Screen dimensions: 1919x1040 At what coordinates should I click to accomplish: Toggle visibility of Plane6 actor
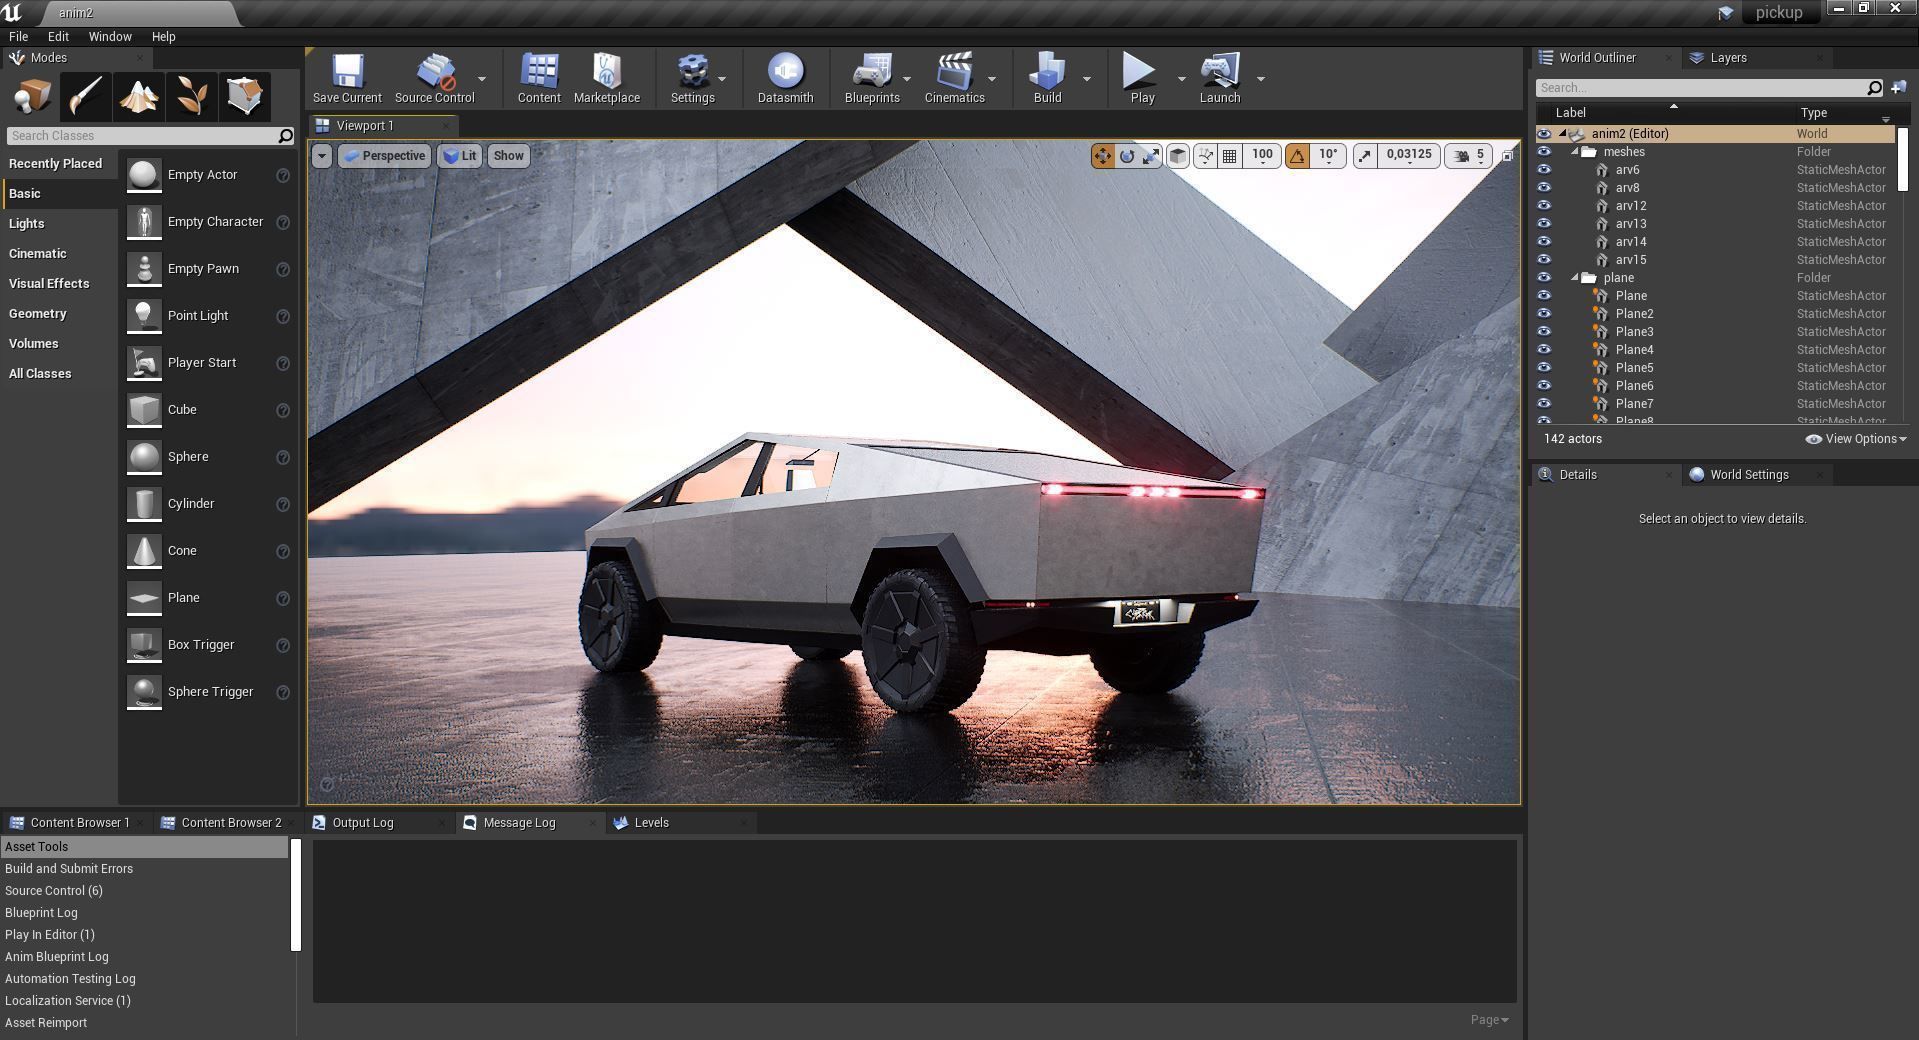point(1544,386)
